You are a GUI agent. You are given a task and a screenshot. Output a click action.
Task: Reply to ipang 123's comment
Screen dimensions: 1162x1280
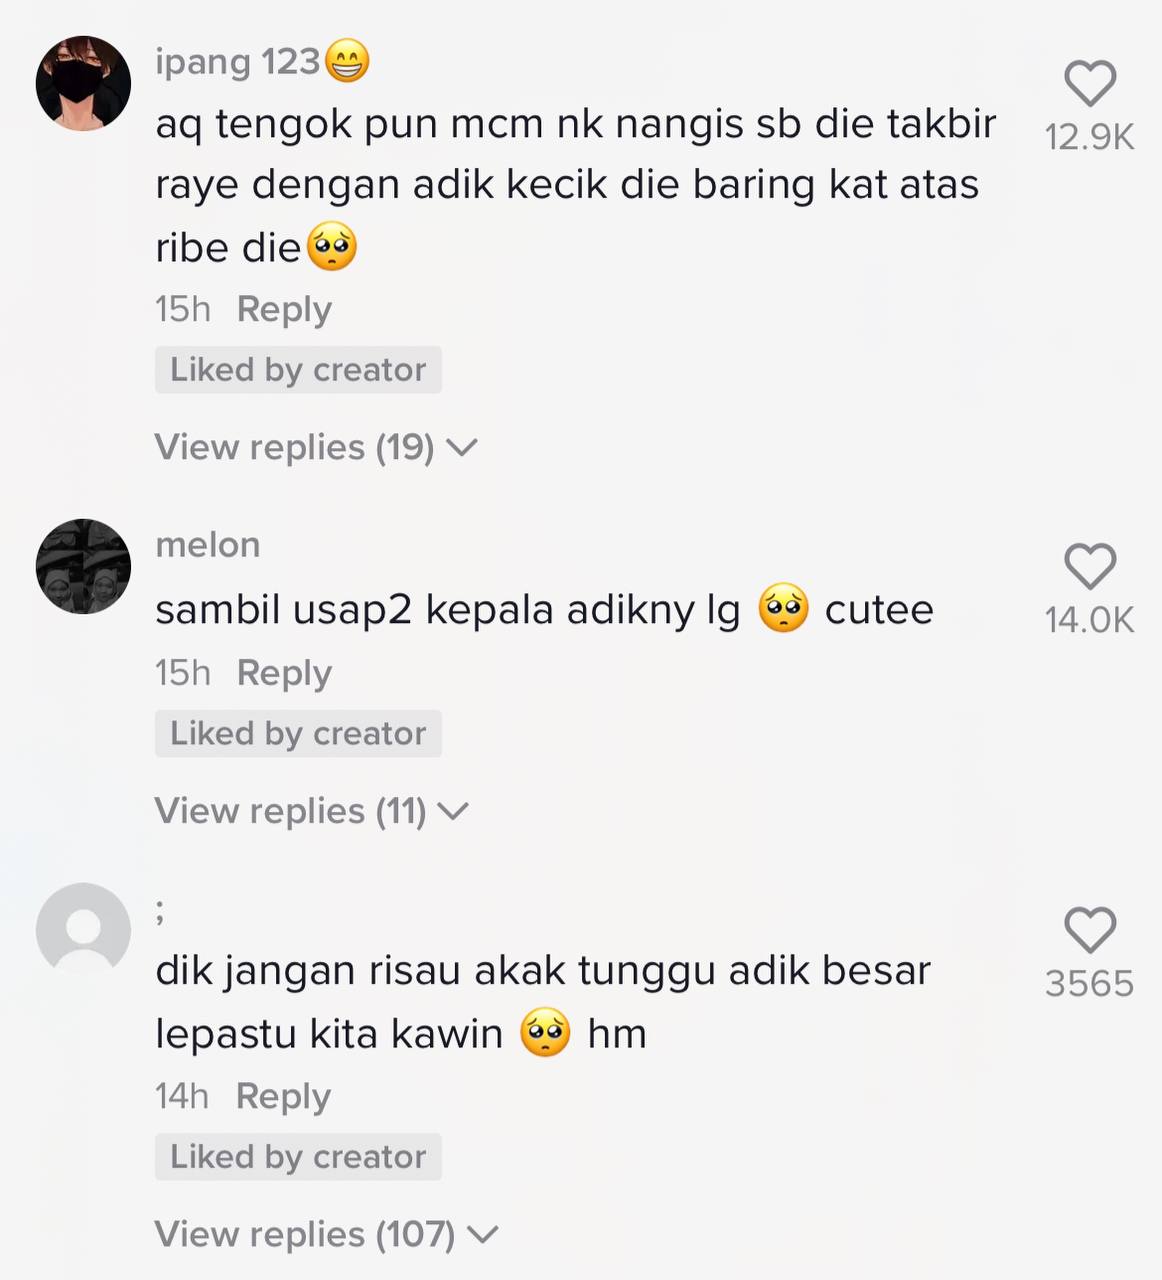click(x=284, y=310)
